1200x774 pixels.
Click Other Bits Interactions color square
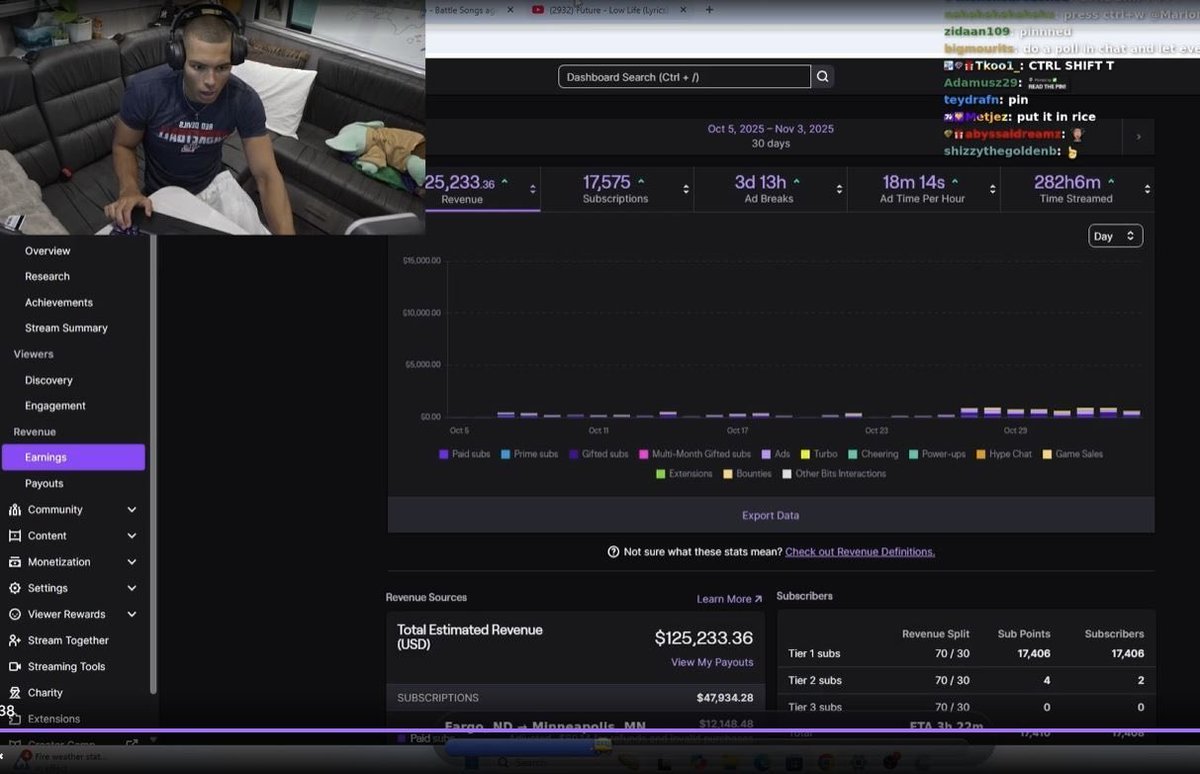tap(787, 474)
